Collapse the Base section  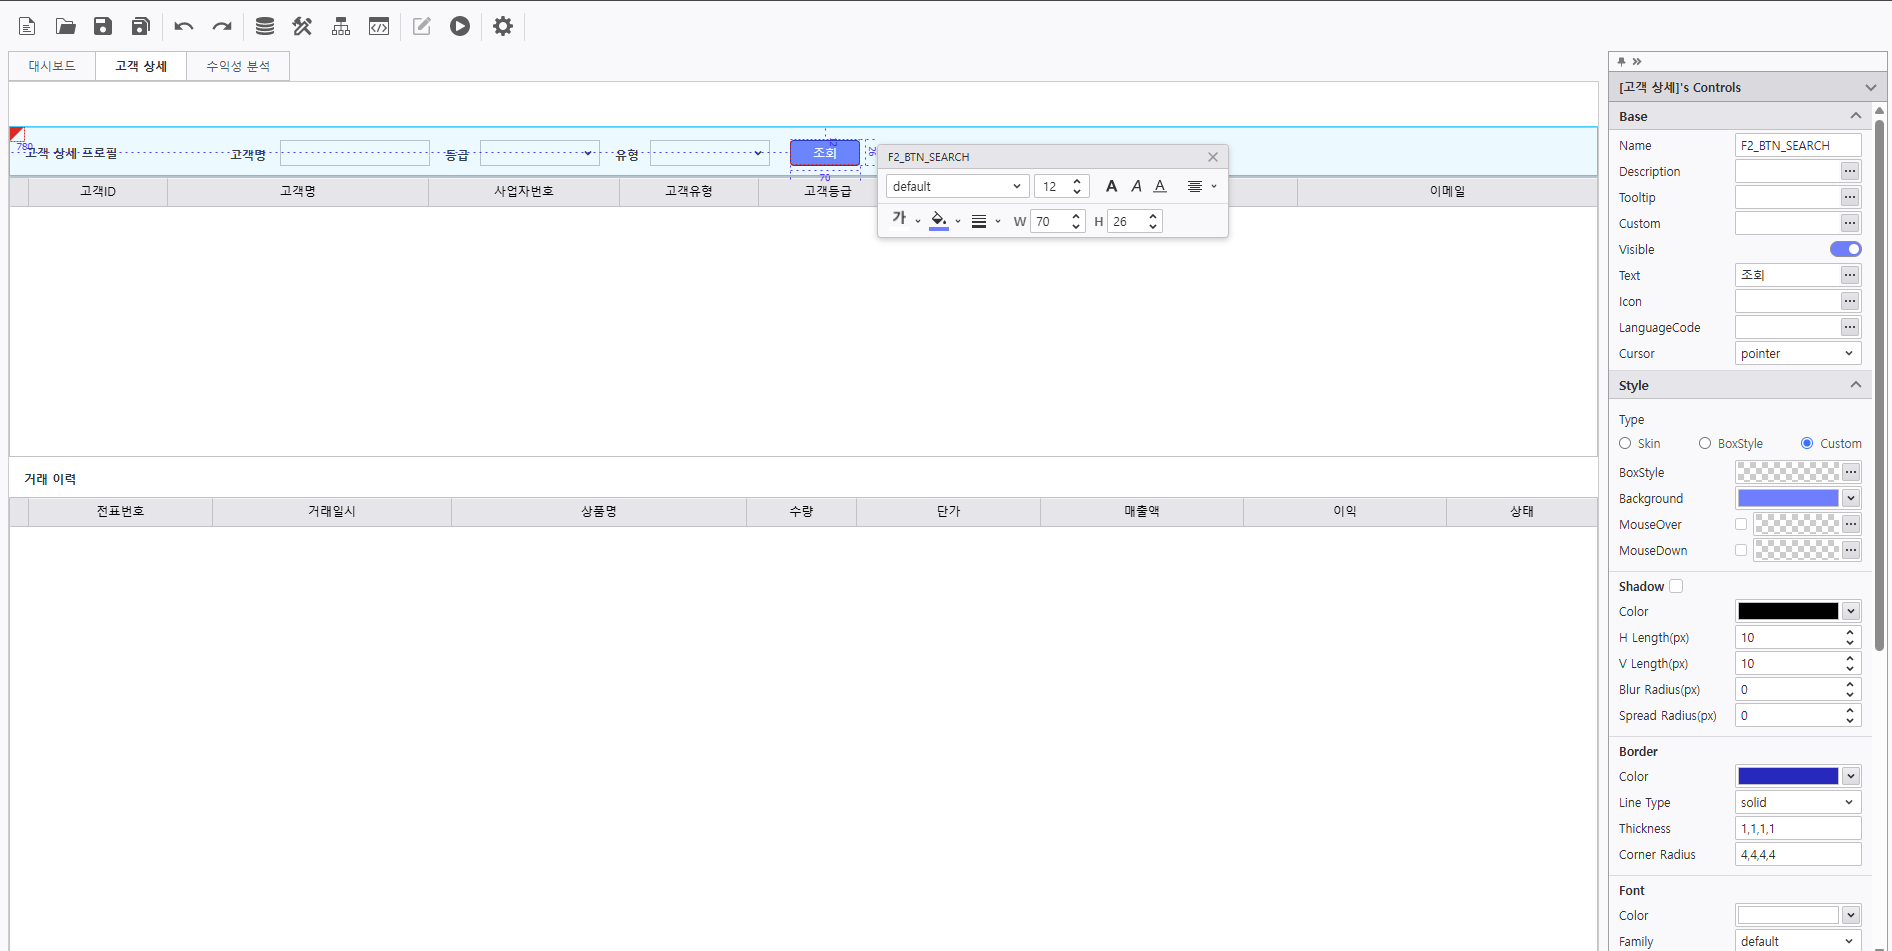[1855, 116]
